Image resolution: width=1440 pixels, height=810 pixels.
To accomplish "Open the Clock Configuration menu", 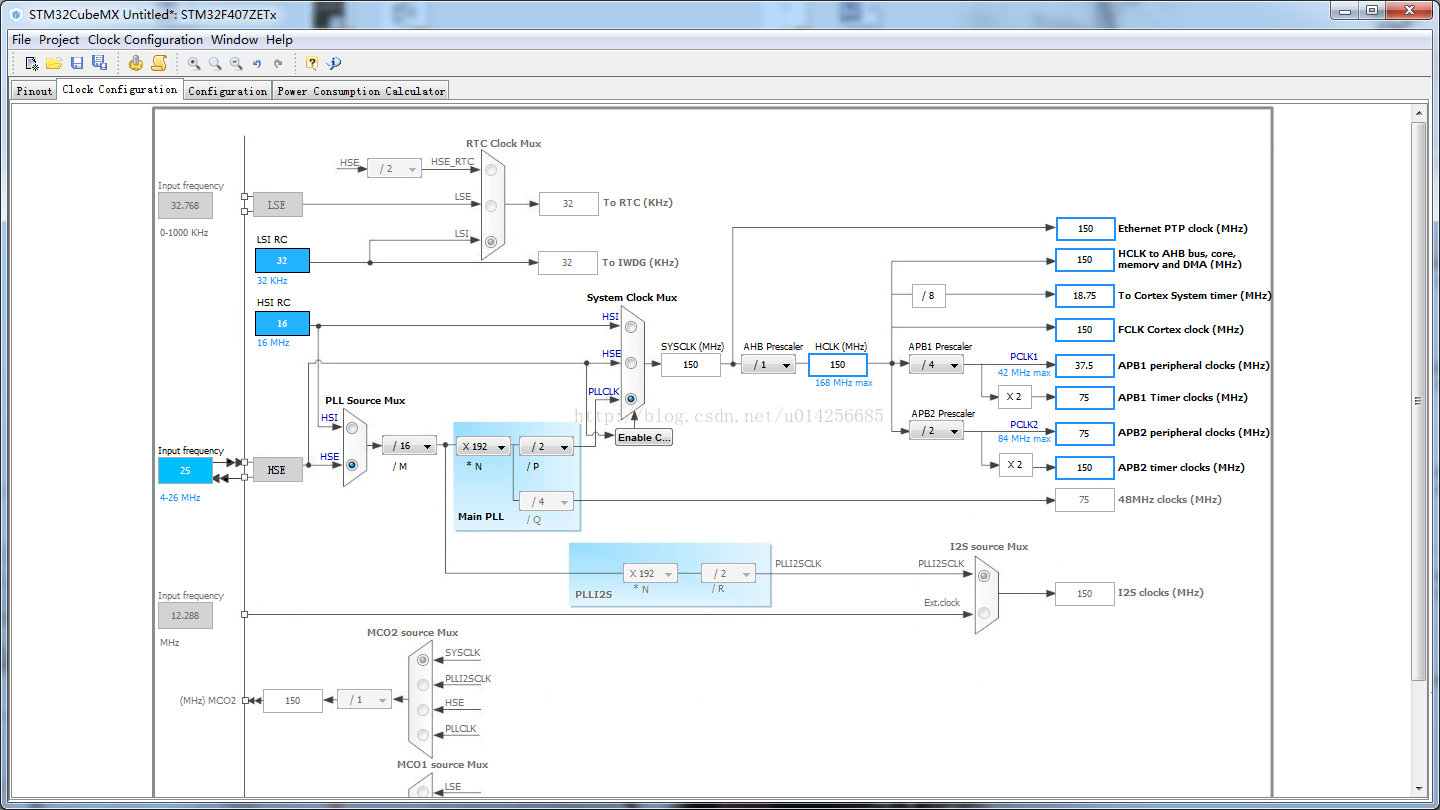I will click(145, 40).
